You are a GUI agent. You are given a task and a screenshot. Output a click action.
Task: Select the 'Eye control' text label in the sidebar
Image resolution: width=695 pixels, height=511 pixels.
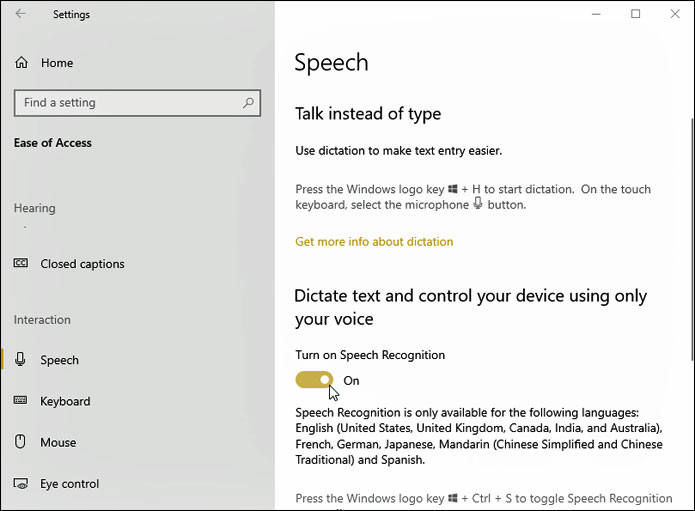pos(69,484)
